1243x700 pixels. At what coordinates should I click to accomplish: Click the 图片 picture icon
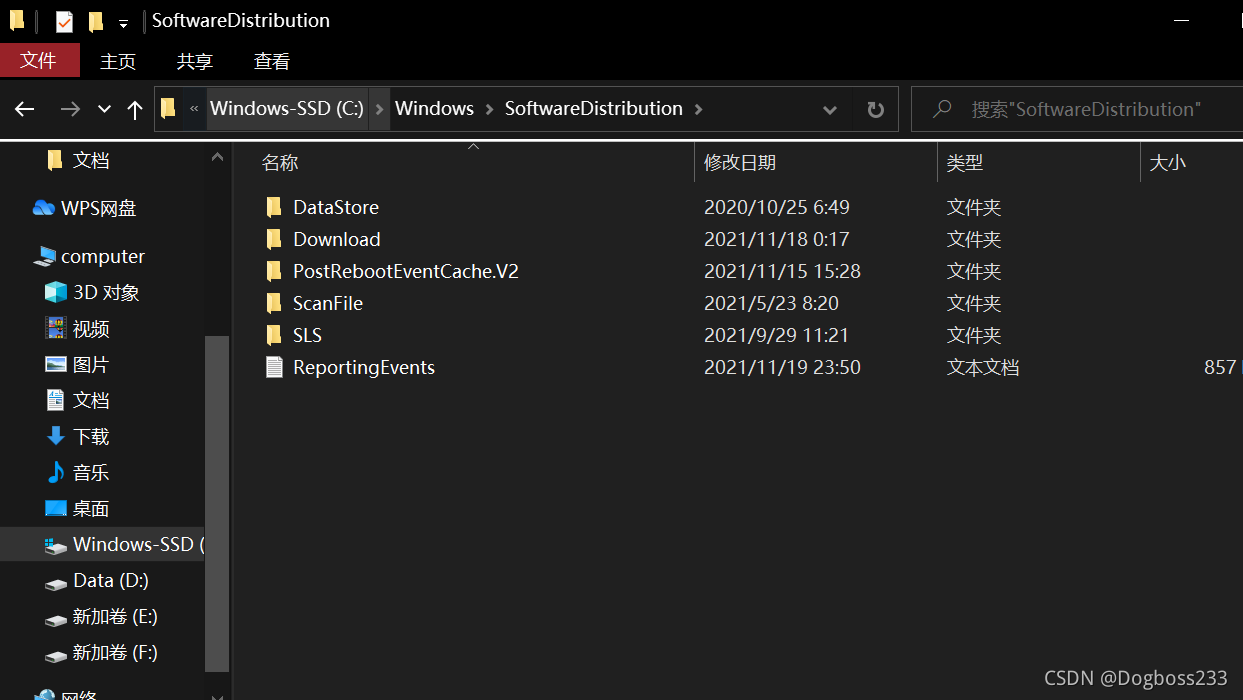tap(56, 364)
